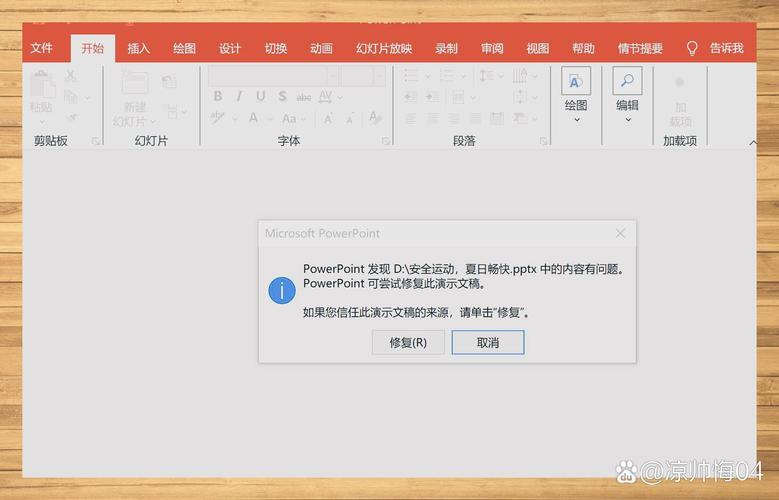779x500 pixels.
Task: Click the decrease font size icon
Action: point(350,119)
